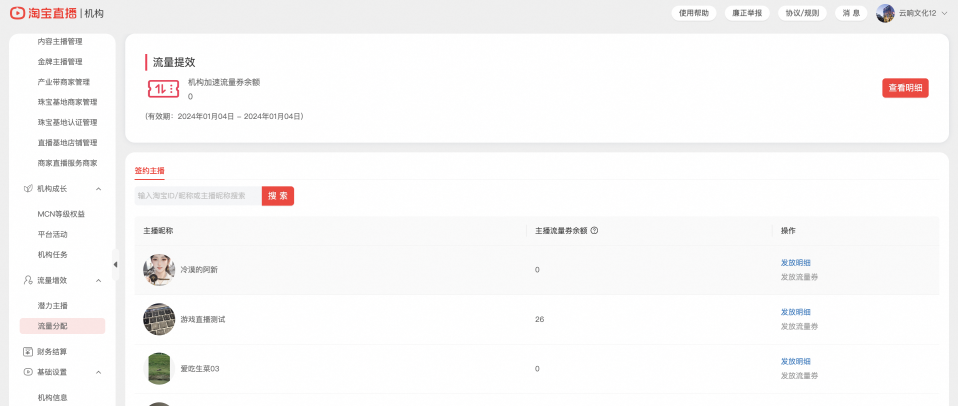The height and width of the screenshot is (406, 958).
Task: Collapse the 机构成长 section chevron
Action: point(98,189)
